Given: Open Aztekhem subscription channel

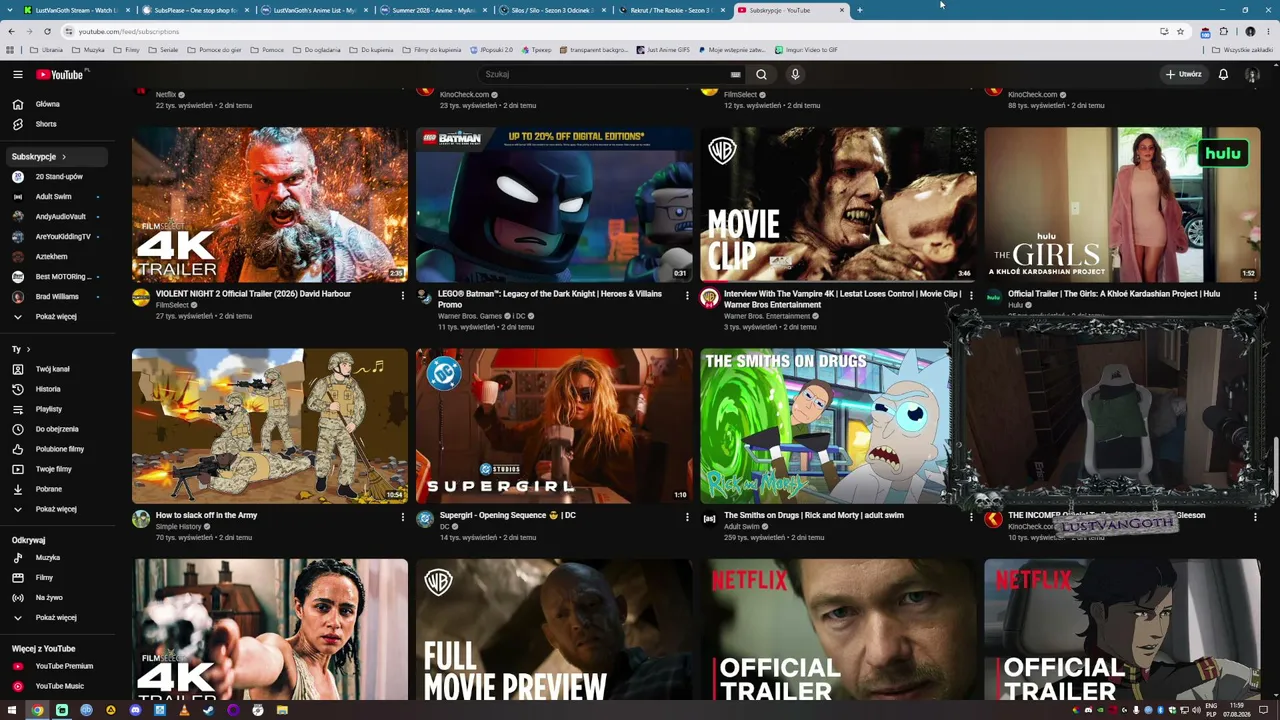Looking at the screenshot, I should point(53,257).
